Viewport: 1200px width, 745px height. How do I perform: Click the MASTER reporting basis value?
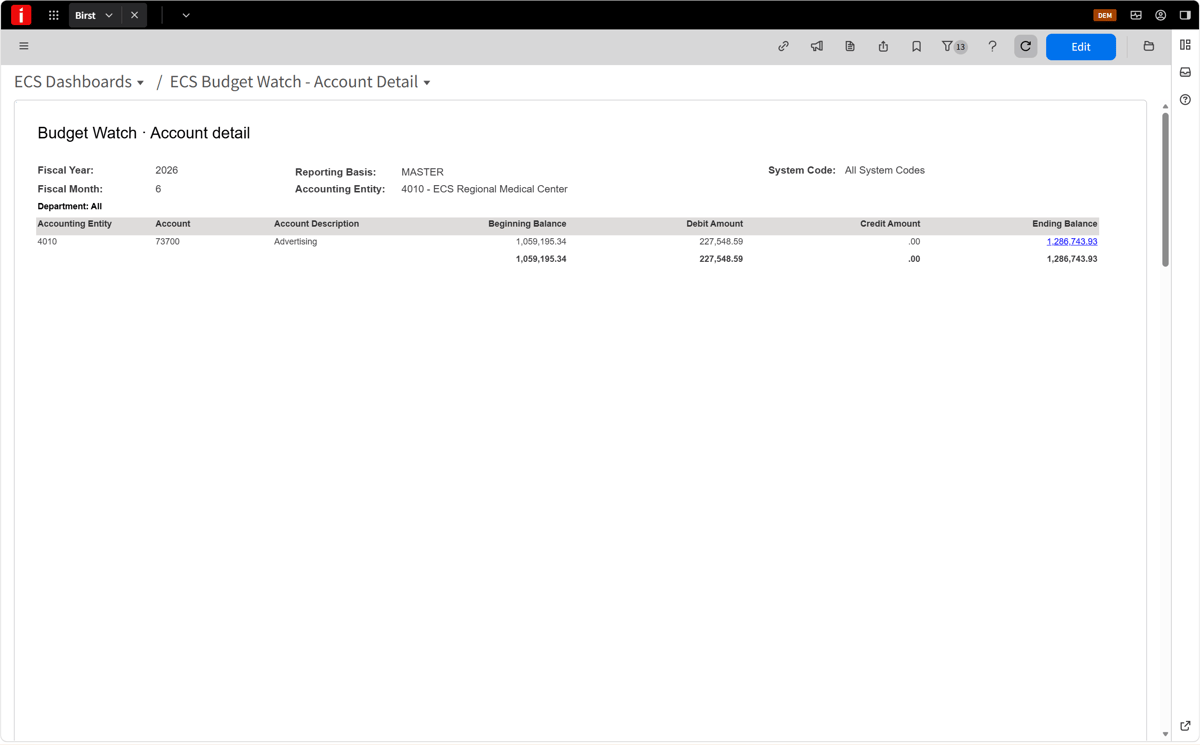coord(422,172)
